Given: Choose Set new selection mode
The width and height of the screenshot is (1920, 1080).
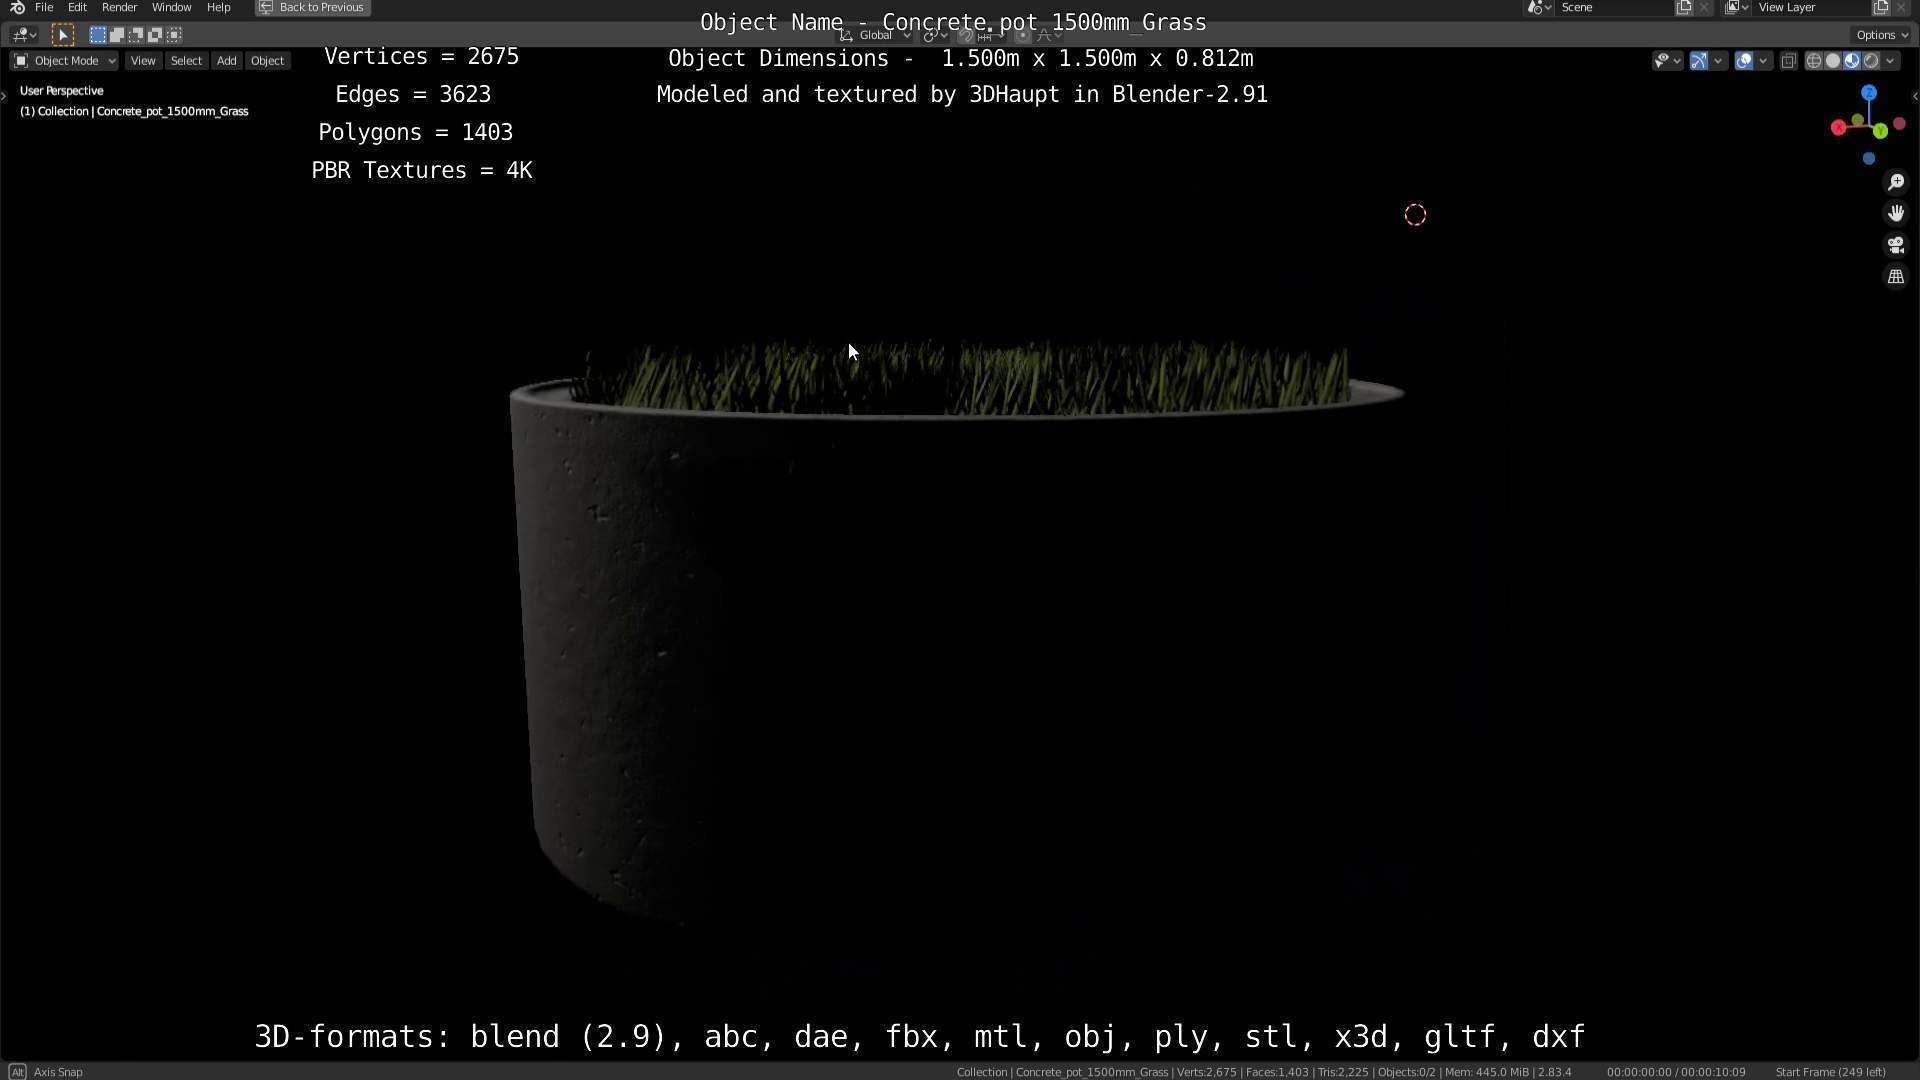Looking at the screenshot, I should pyautogui.click(x=97, y=35).
